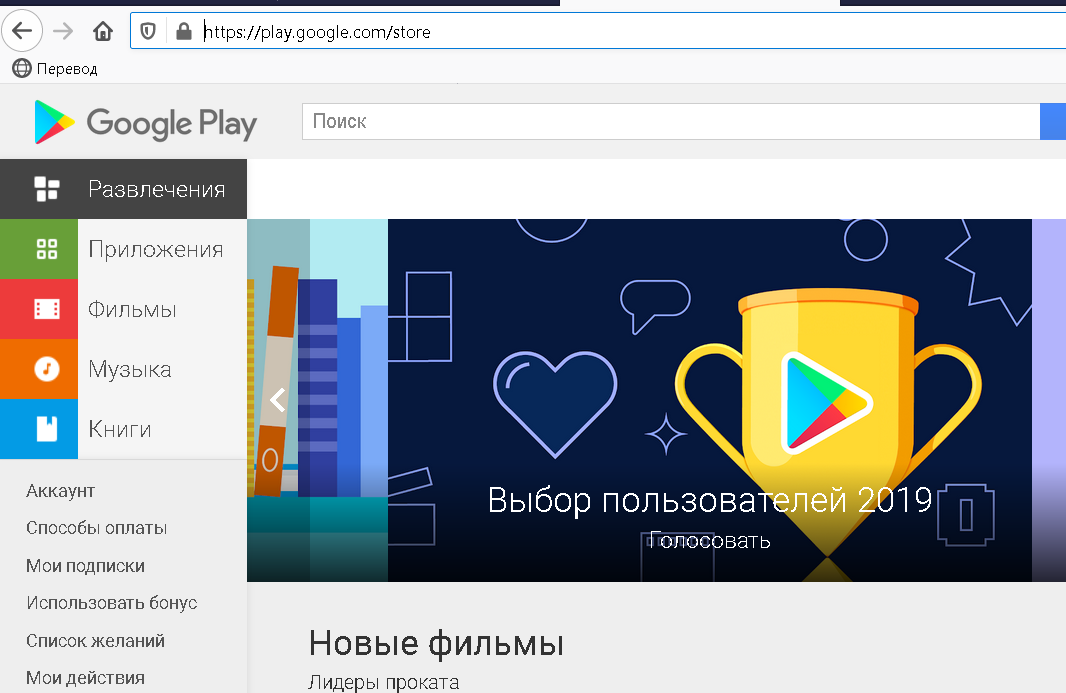Click the books banner on the left
Image resolution: width=1066 pixels, height=693 pixels.
click(x=317, y=400)
